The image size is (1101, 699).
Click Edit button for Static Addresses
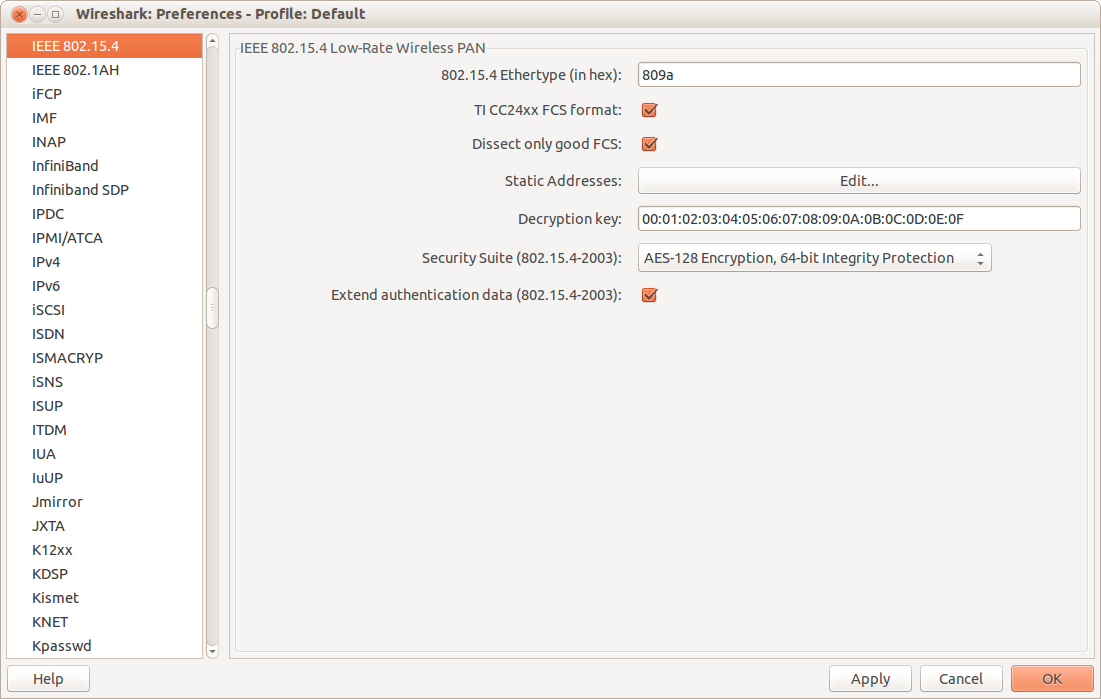[859, 181]
